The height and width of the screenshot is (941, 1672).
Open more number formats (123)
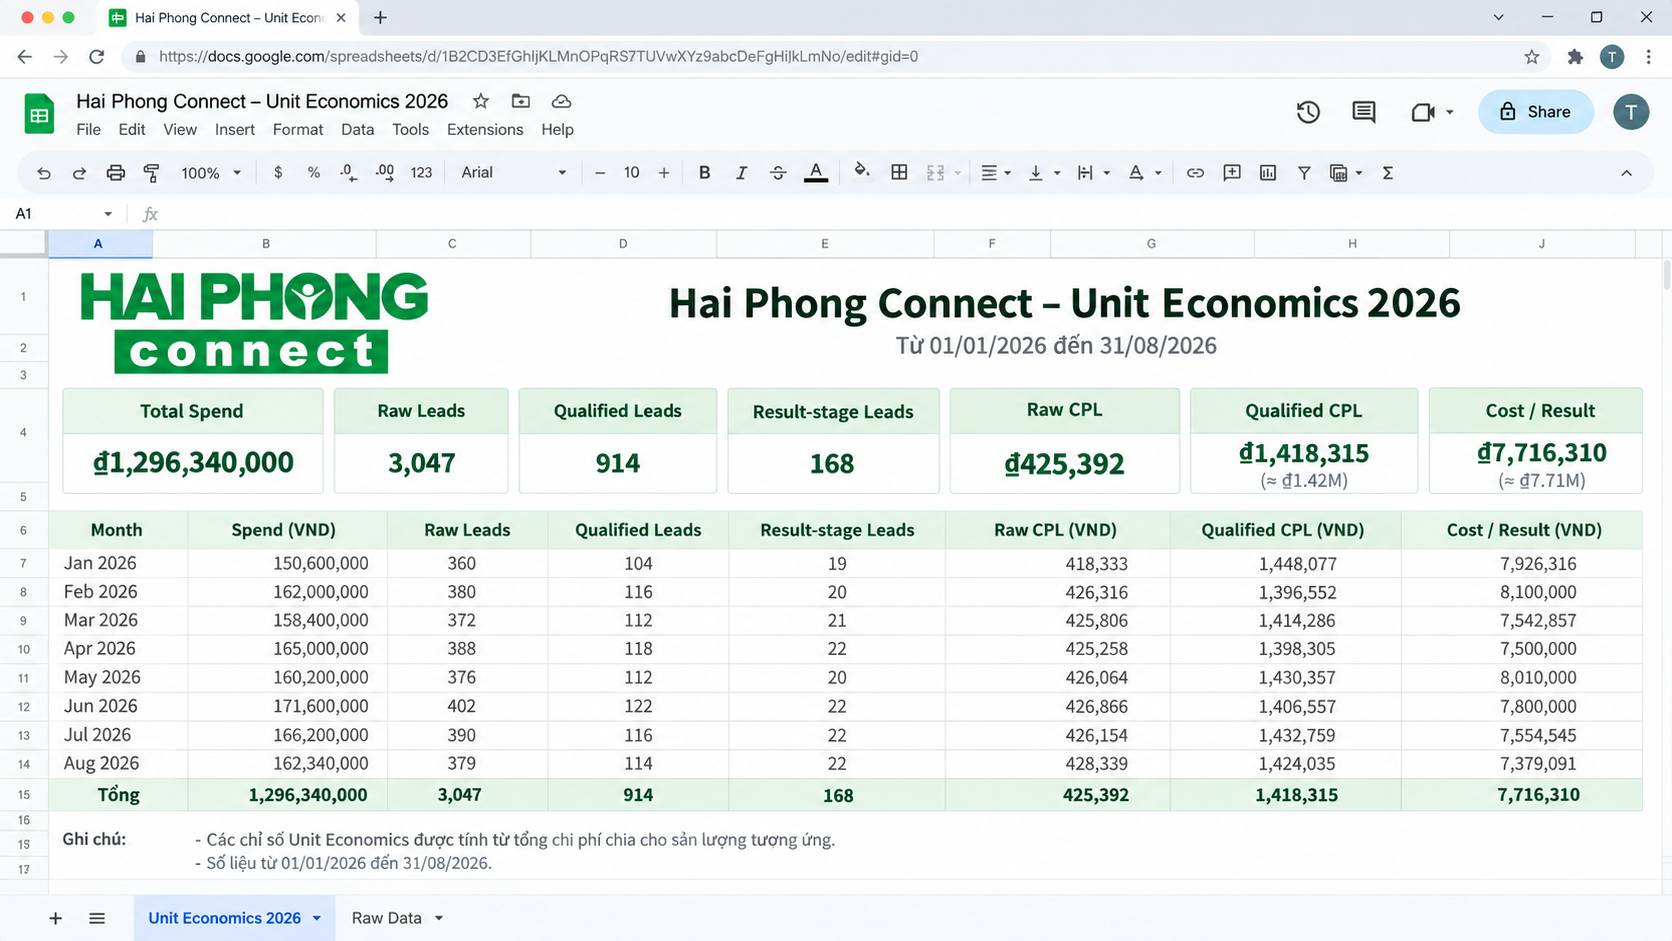(x=422, y=173)
